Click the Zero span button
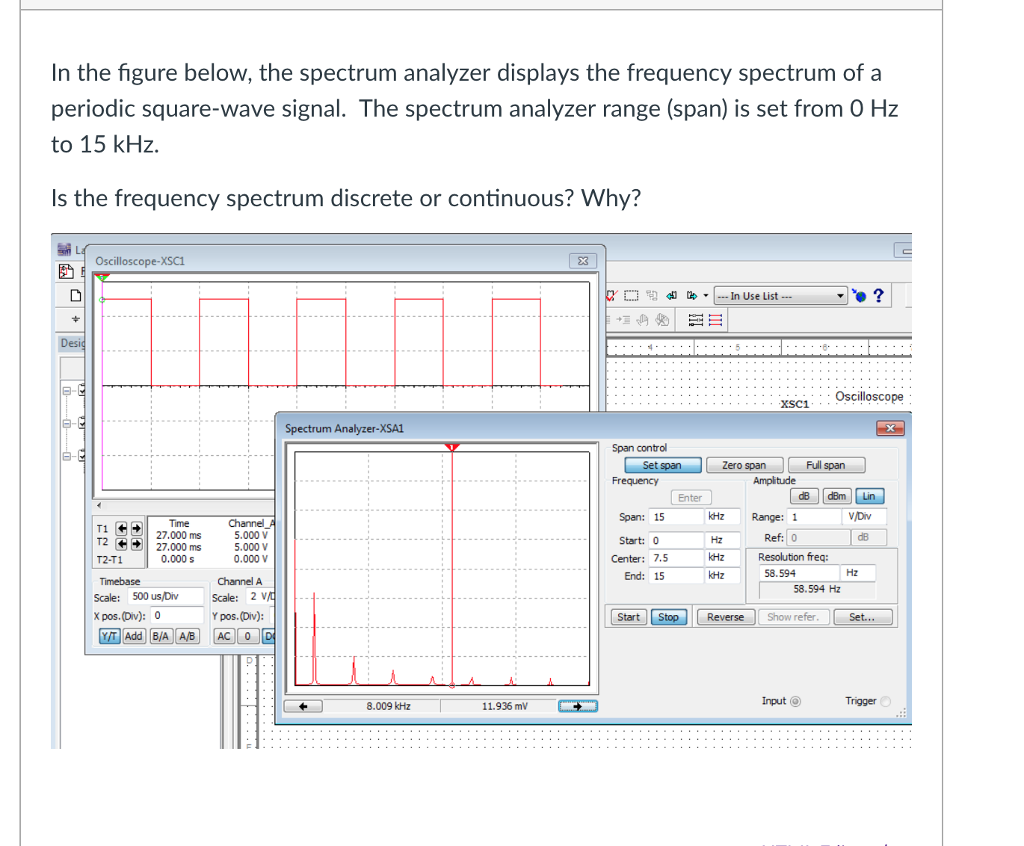1024x846 pixels. [744, 464]
